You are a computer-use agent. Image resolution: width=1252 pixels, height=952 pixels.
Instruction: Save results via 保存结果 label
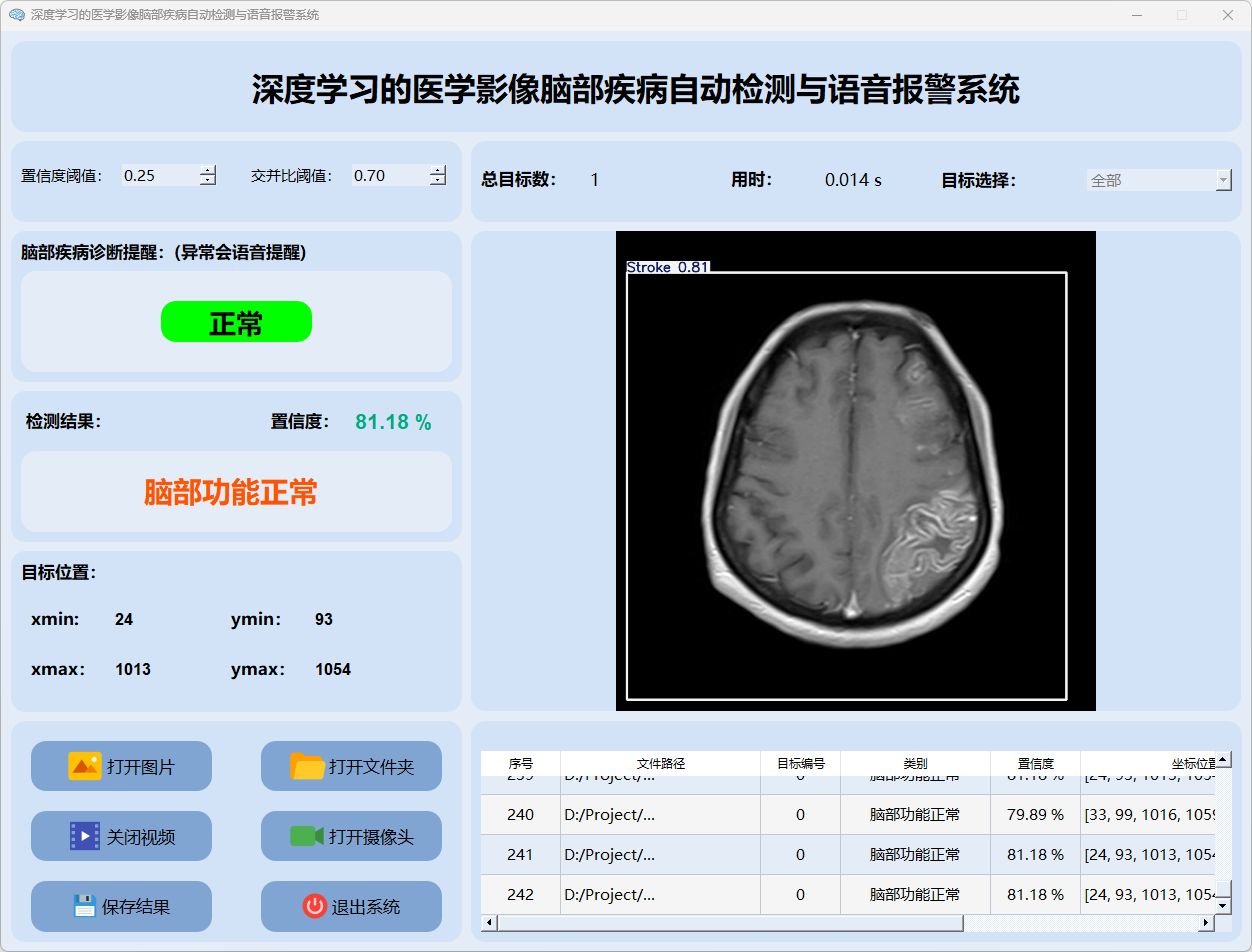pyautogui.click(x=136, y=907)
